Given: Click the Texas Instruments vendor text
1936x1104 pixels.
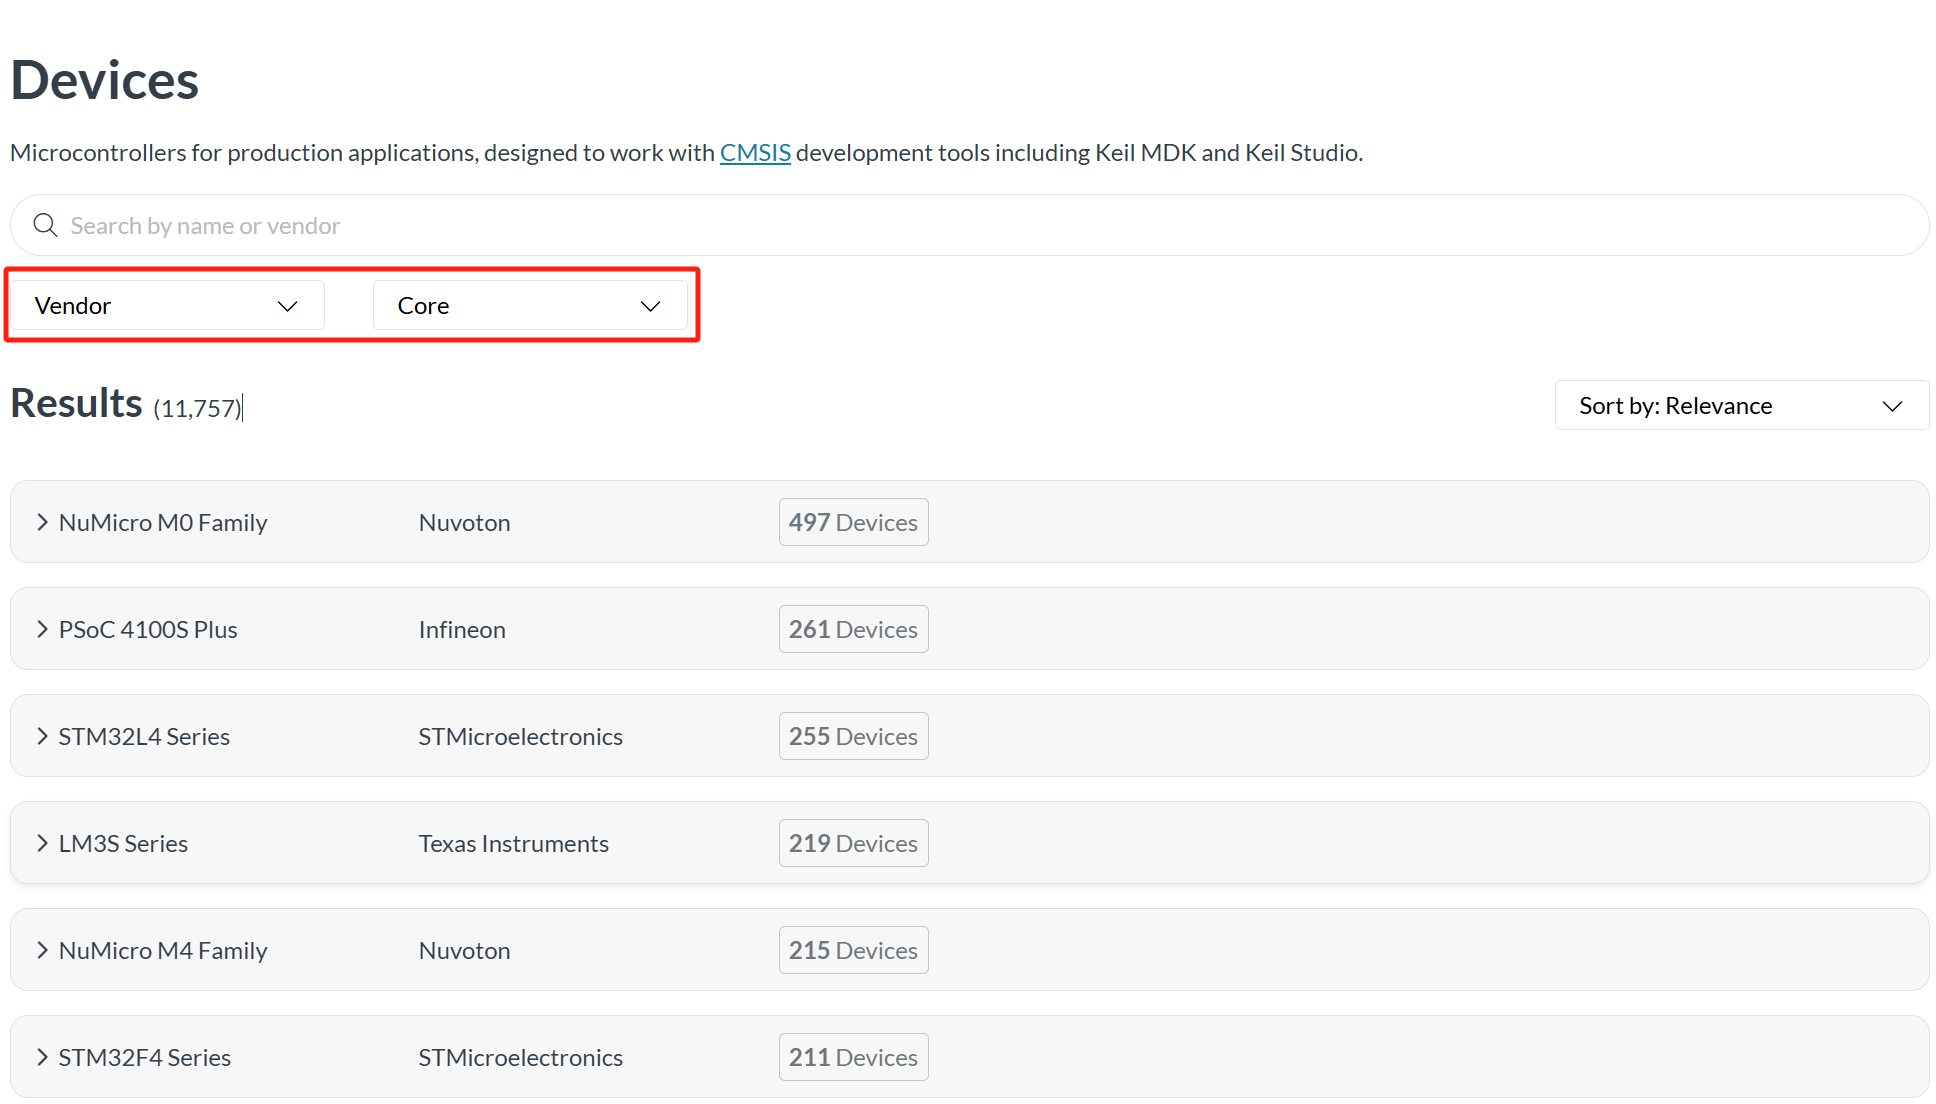Looking at the screenshot, I should pos(513,843).
